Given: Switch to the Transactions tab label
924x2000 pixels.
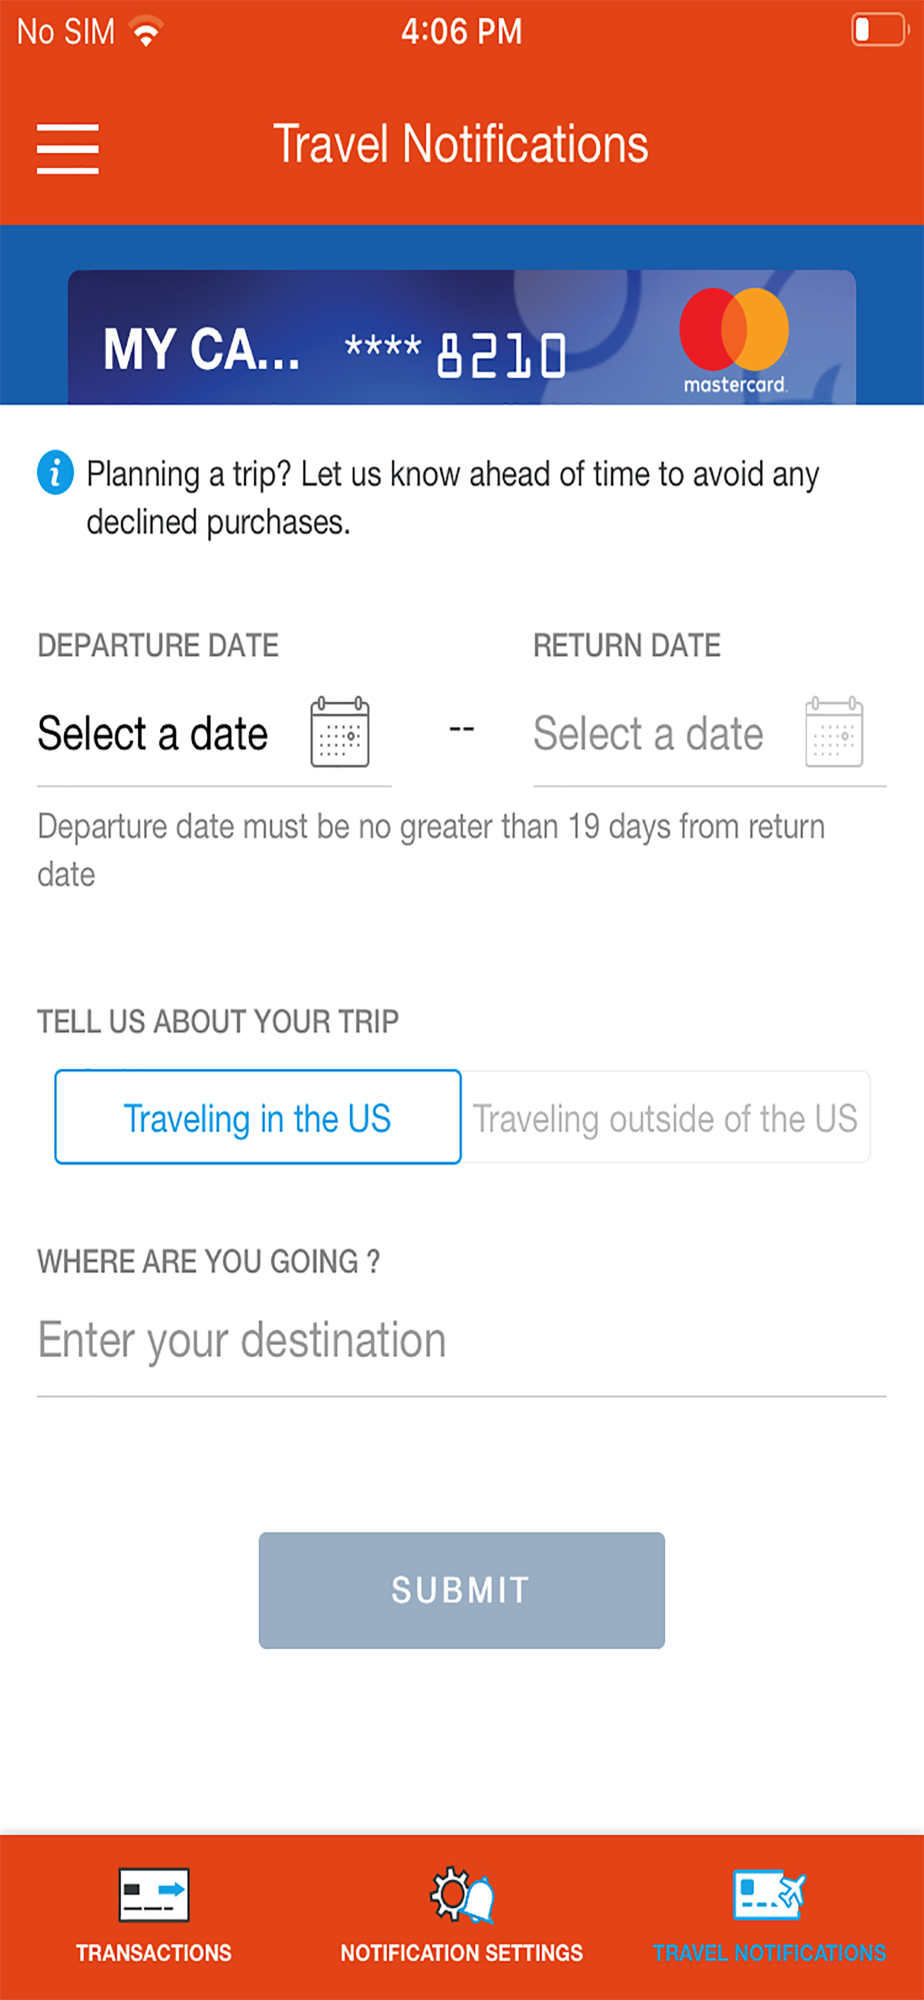Looking at the screenshot, I should [154, 1953].
